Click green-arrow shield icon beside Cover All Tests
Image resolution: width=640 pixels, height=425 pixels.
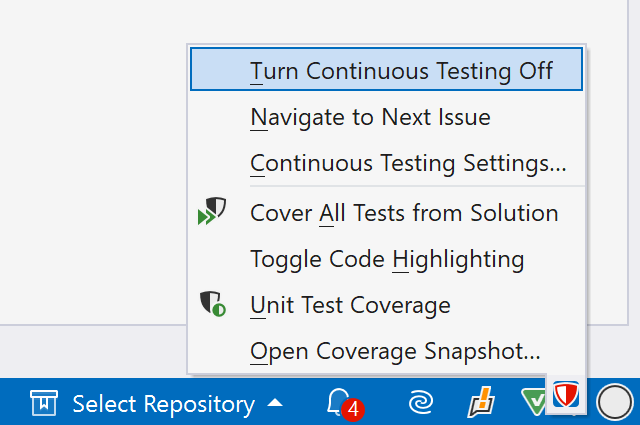pyautogui.click(x=212, y=212)
